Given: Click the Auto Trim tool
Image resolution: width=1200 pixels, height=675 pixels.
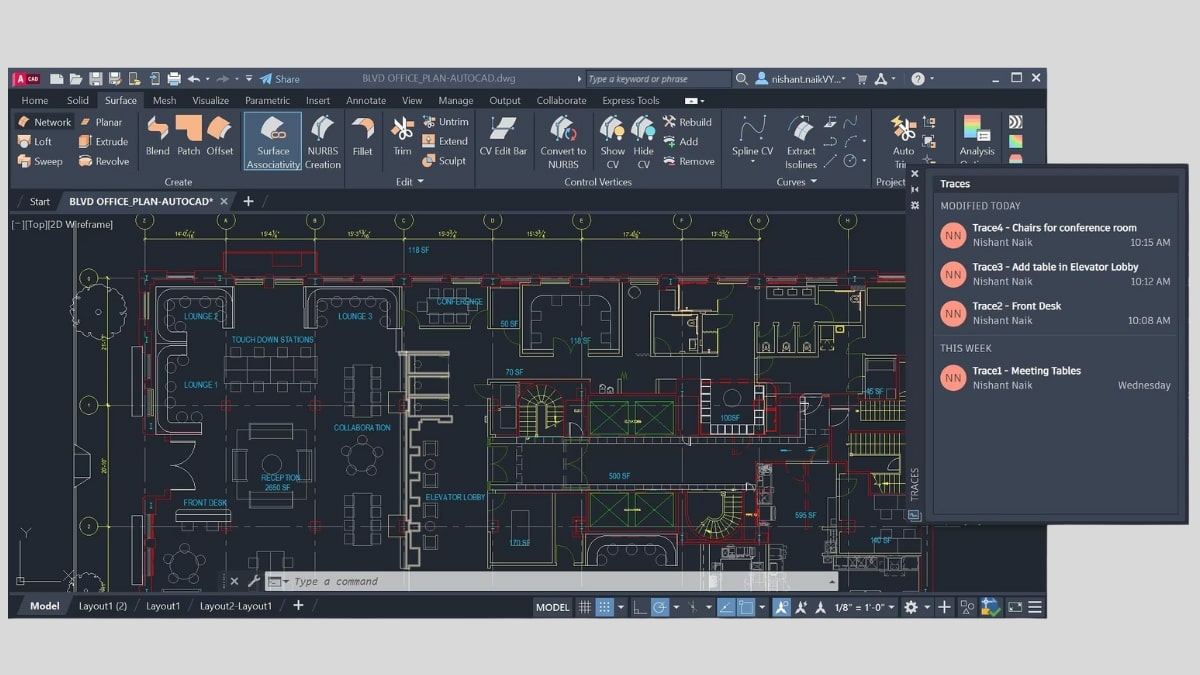Looking at the screenshot, I should [903, 142].
